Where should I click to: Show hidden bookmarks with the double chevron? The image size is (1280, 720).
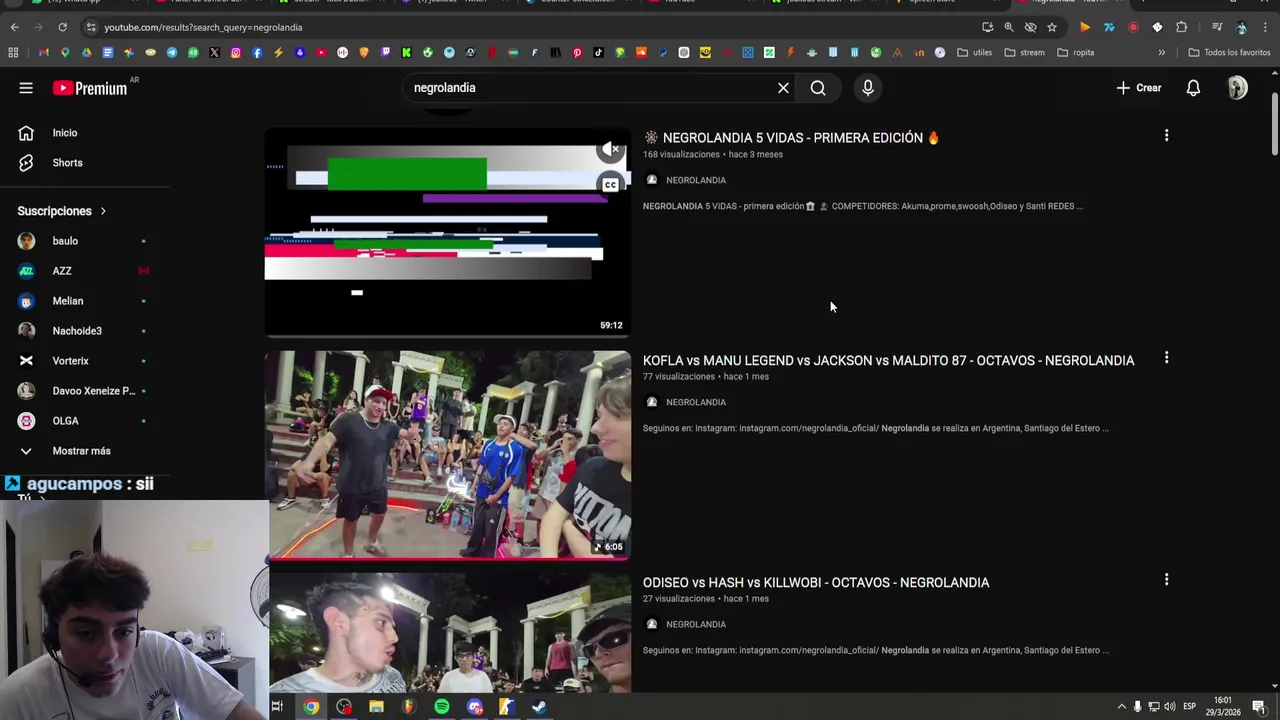1161,52
